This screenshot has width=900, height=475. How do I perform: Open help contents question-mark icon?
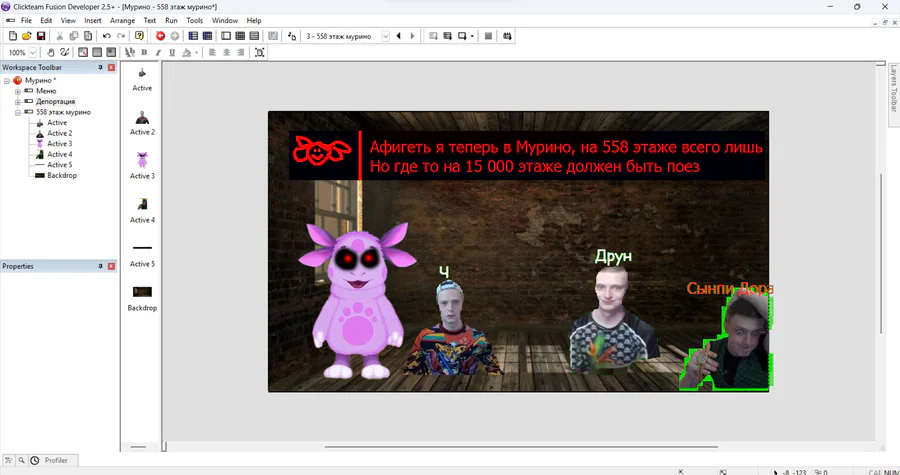point(139,36)
